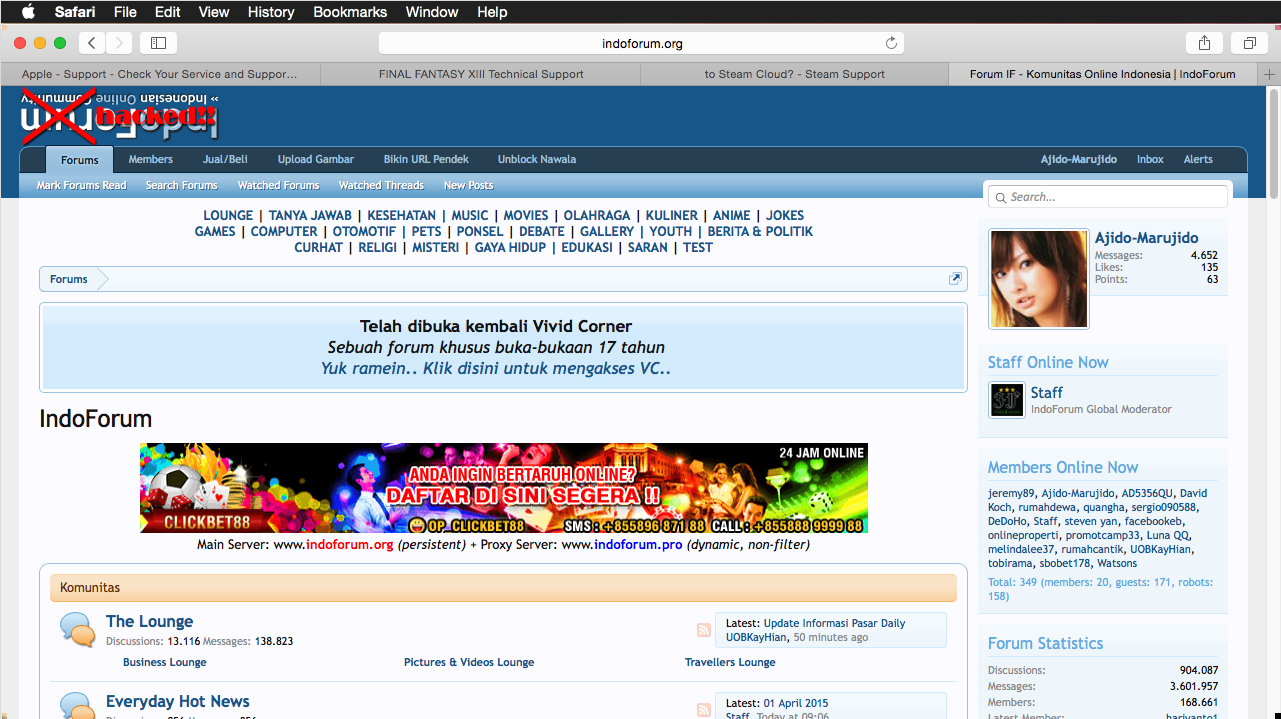Select Forums navigation tab
Image resolution: width=1281 pixels, height=719 pixels.
(x=80, y=160)
